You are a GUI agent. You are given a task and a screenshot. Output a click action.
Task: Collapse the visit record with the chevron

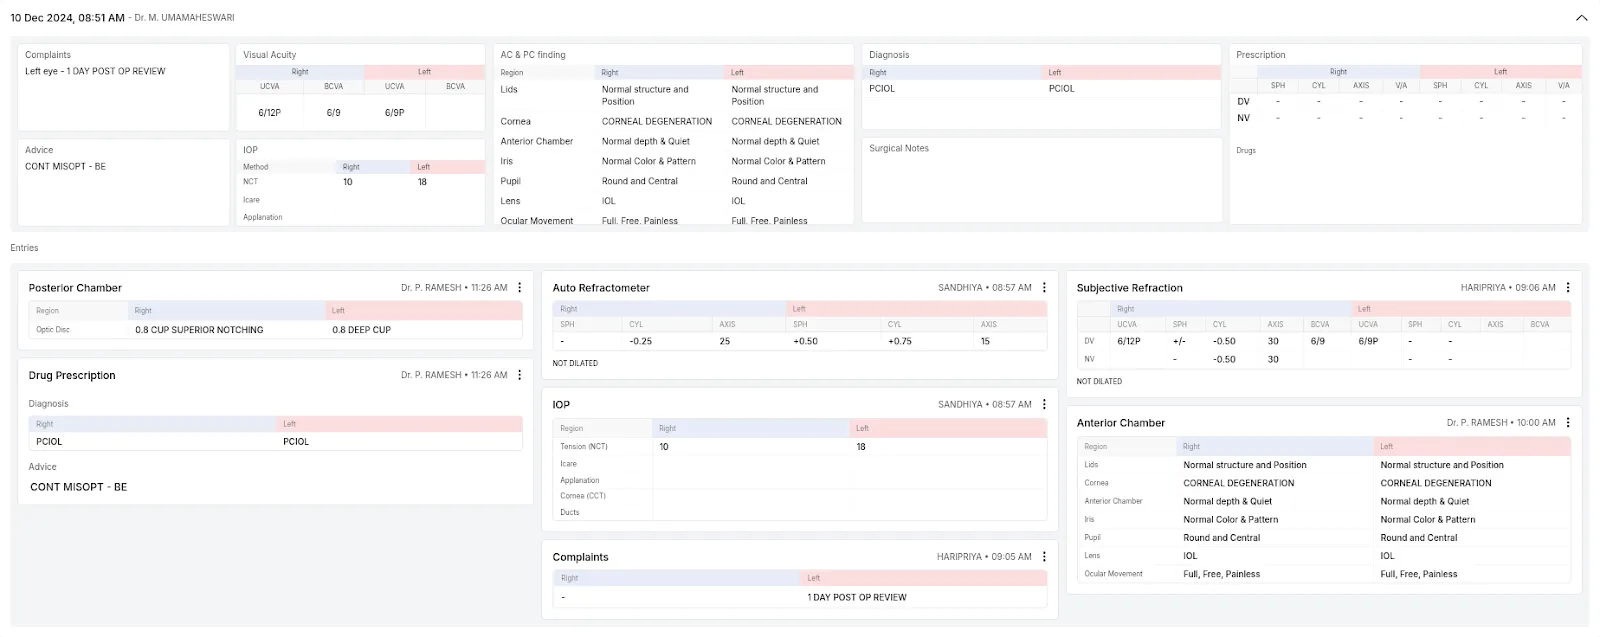(1581, 18)
